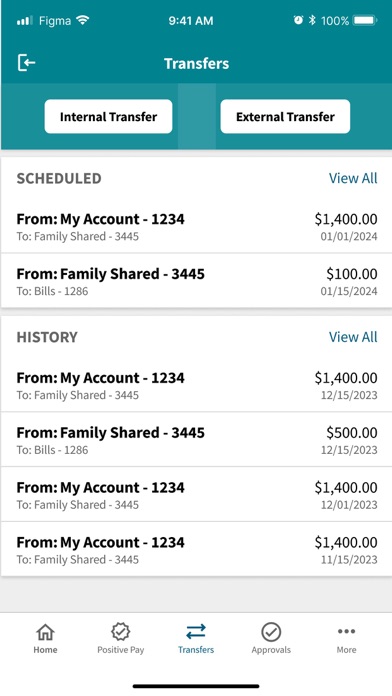
Task: Open the Positive Pay badge icon
Action: (x=120, y=632)
